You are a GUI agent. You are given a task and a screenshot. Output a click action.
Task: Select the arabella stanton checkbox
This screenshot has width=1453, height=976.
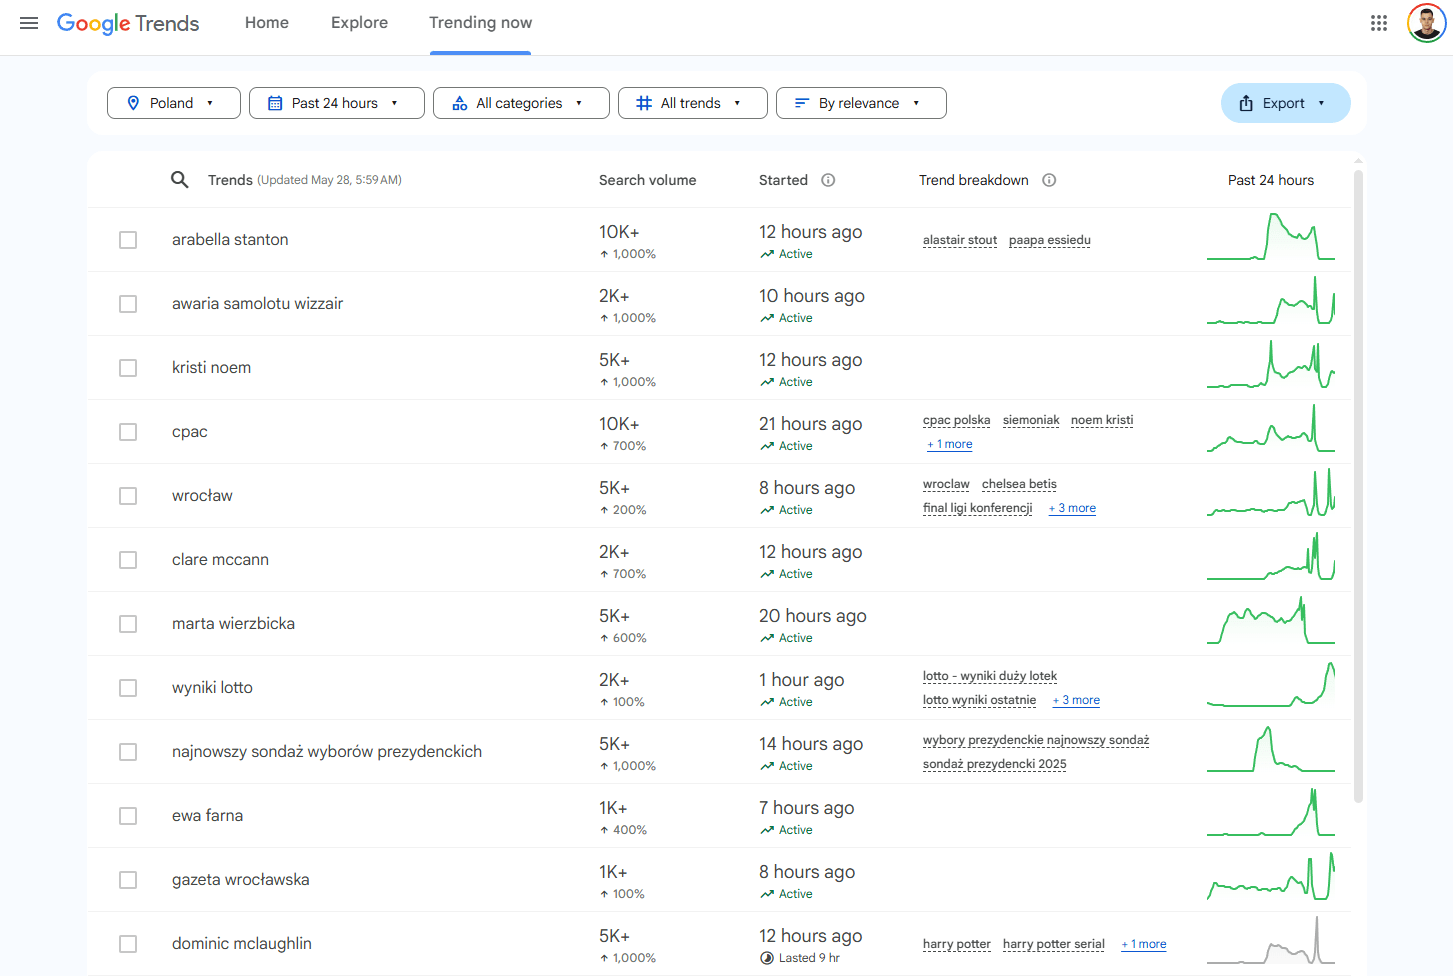pos(128,240)
